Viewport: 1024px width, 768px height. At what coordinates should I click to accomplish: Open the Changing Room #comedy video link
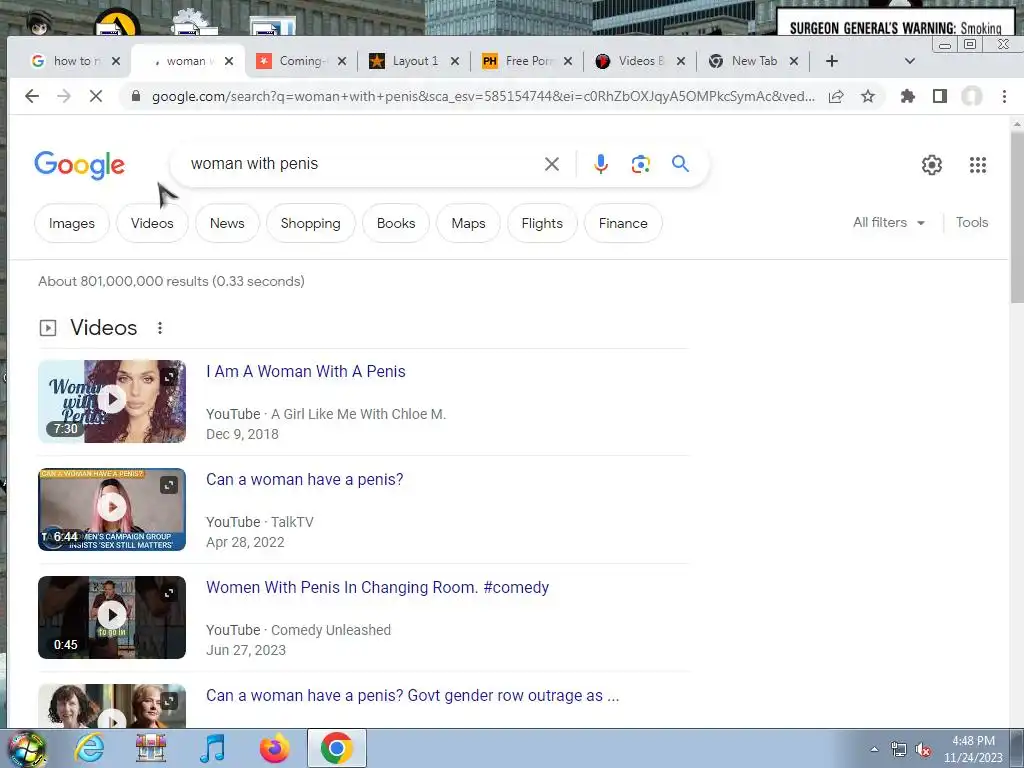pos(377,587)
